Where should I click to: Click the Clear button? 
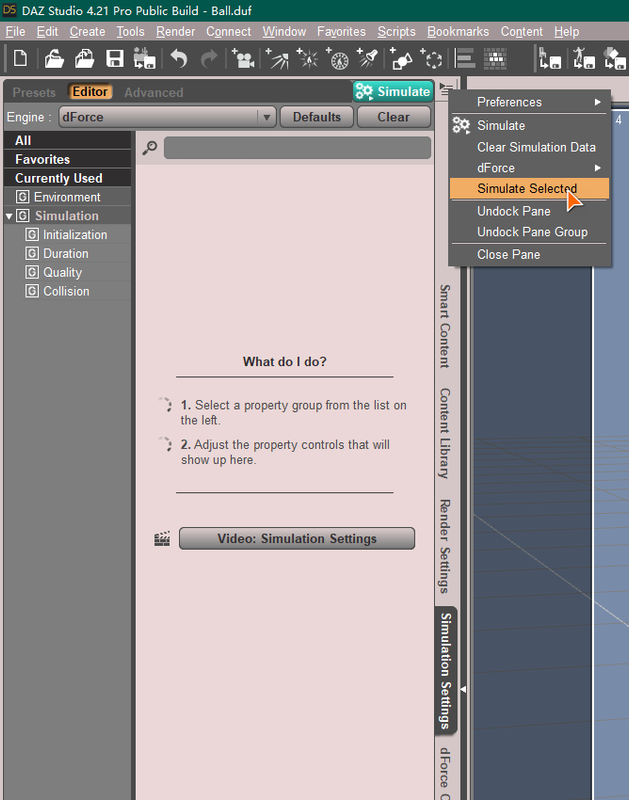pyautogui.click(x=393, y=117)
